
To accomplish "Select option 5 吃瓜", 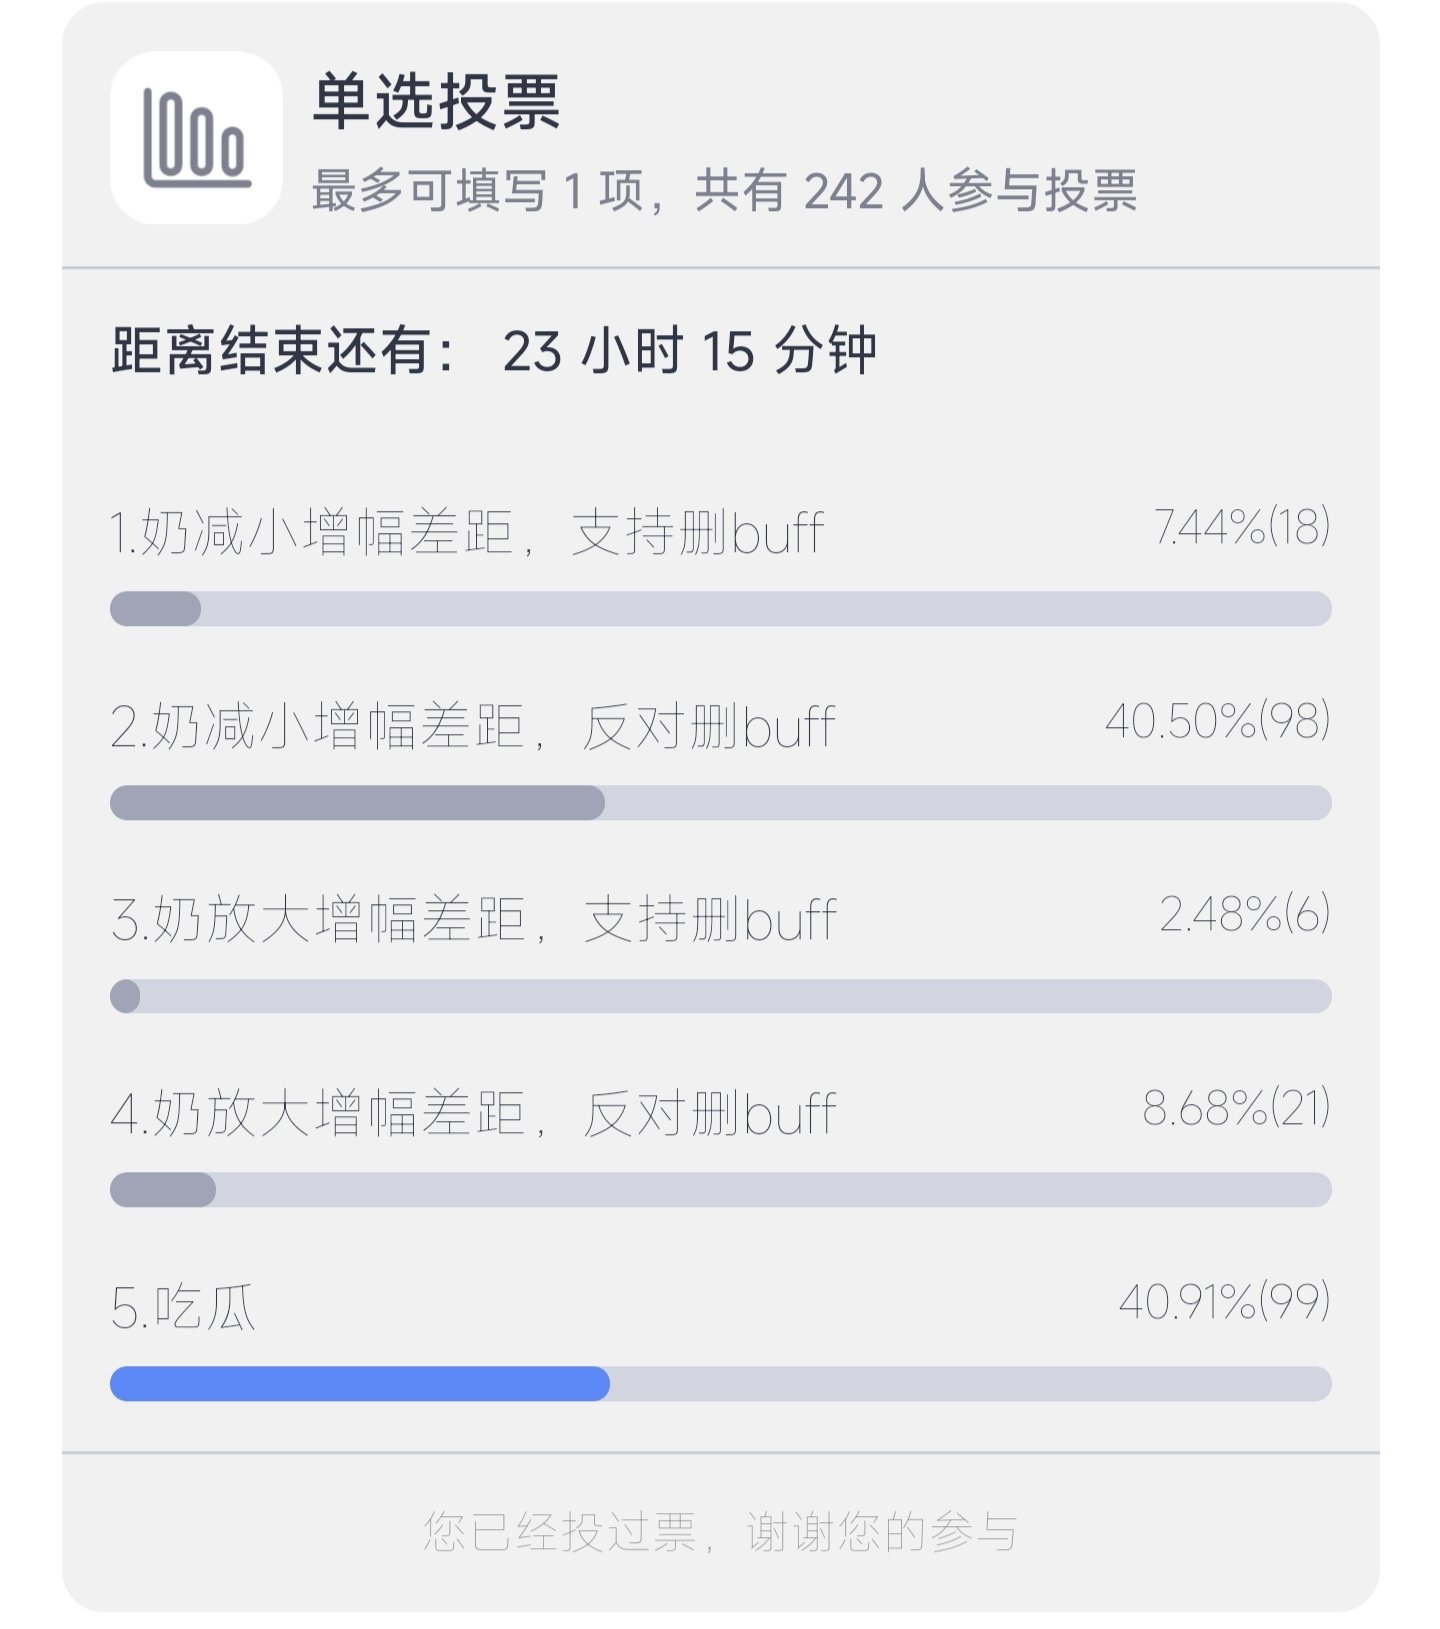I will tap(183, 1307).
